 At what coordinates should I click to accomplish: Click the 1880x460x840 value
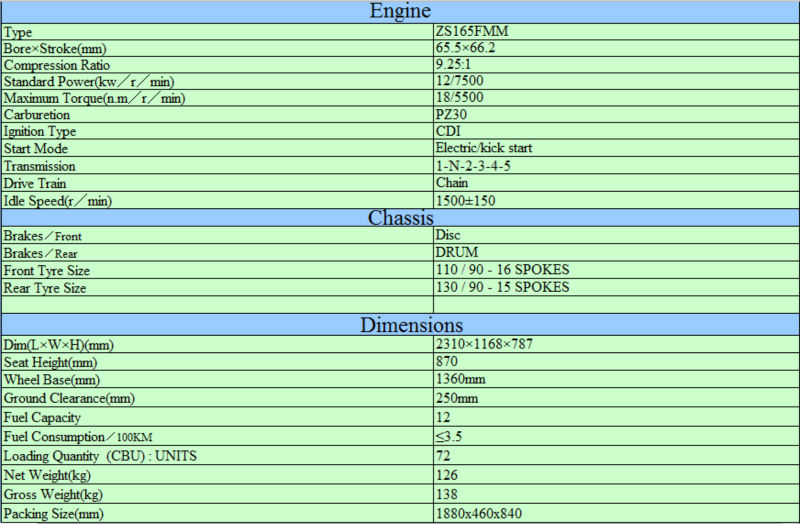click(479, 514)
